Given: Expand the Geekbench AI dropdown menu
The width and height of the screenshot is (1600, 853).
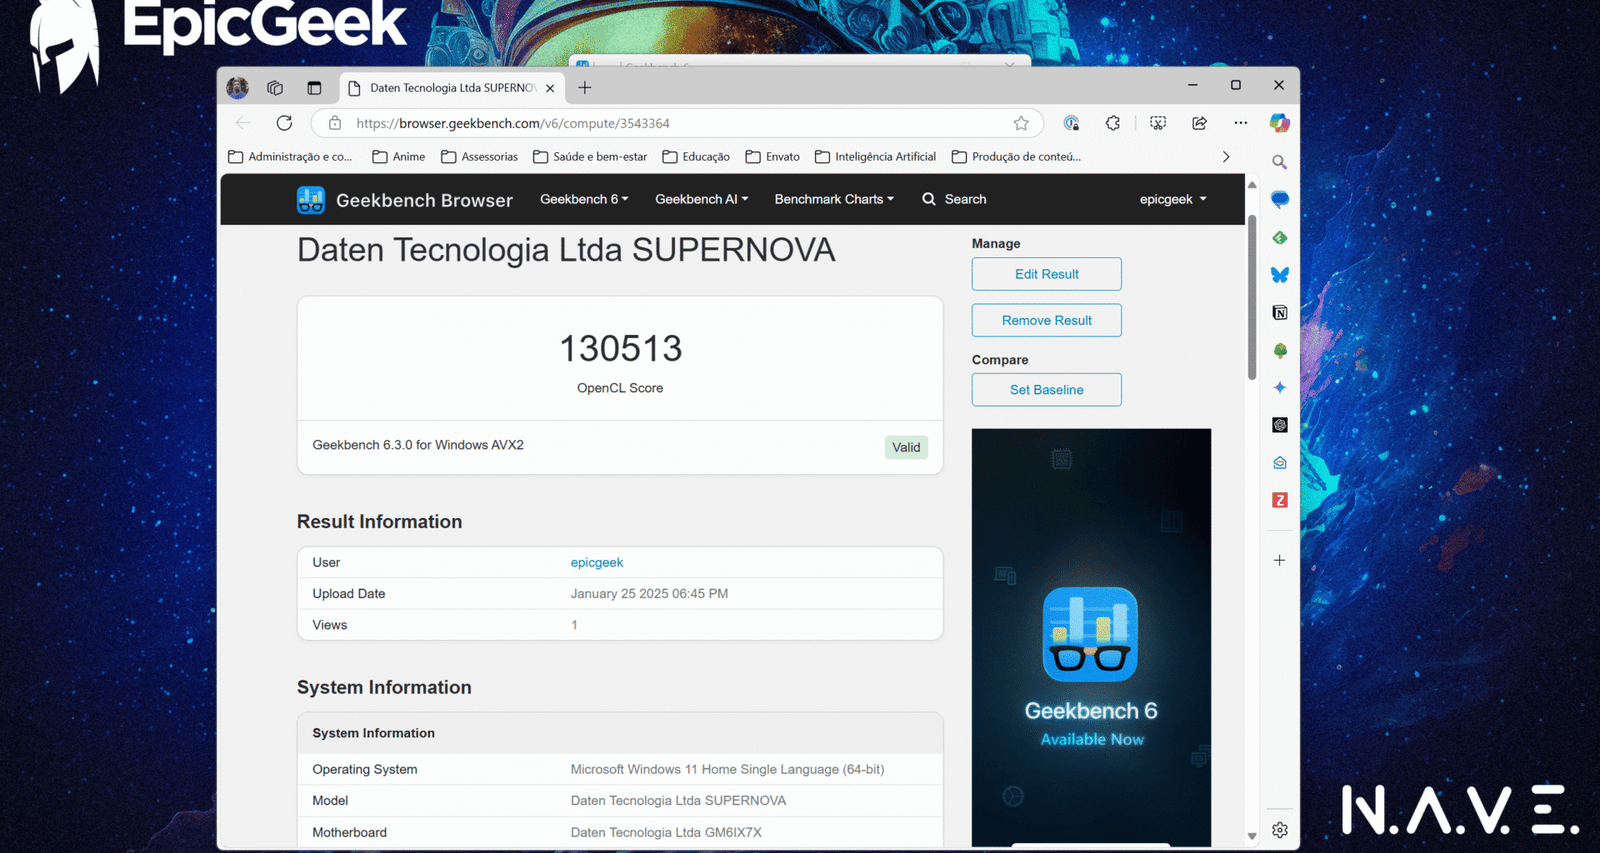Looking at the screenshot, I should [x=701, y=199].
